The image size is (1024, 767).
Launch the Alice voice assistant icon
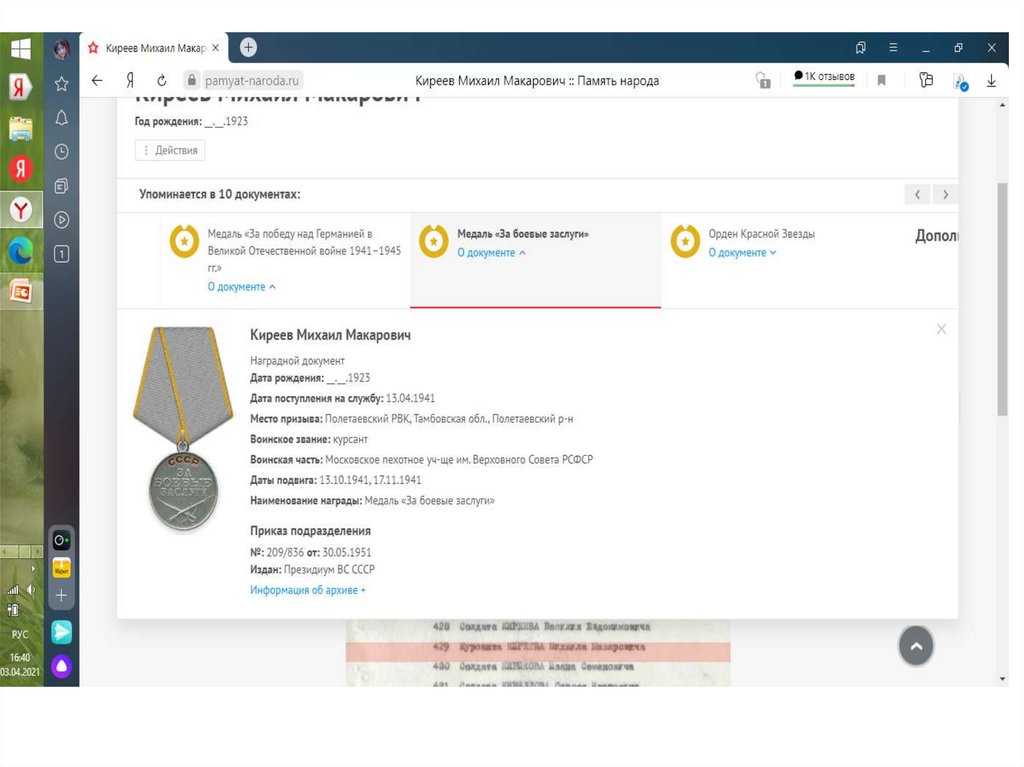(x=61, y=667)
